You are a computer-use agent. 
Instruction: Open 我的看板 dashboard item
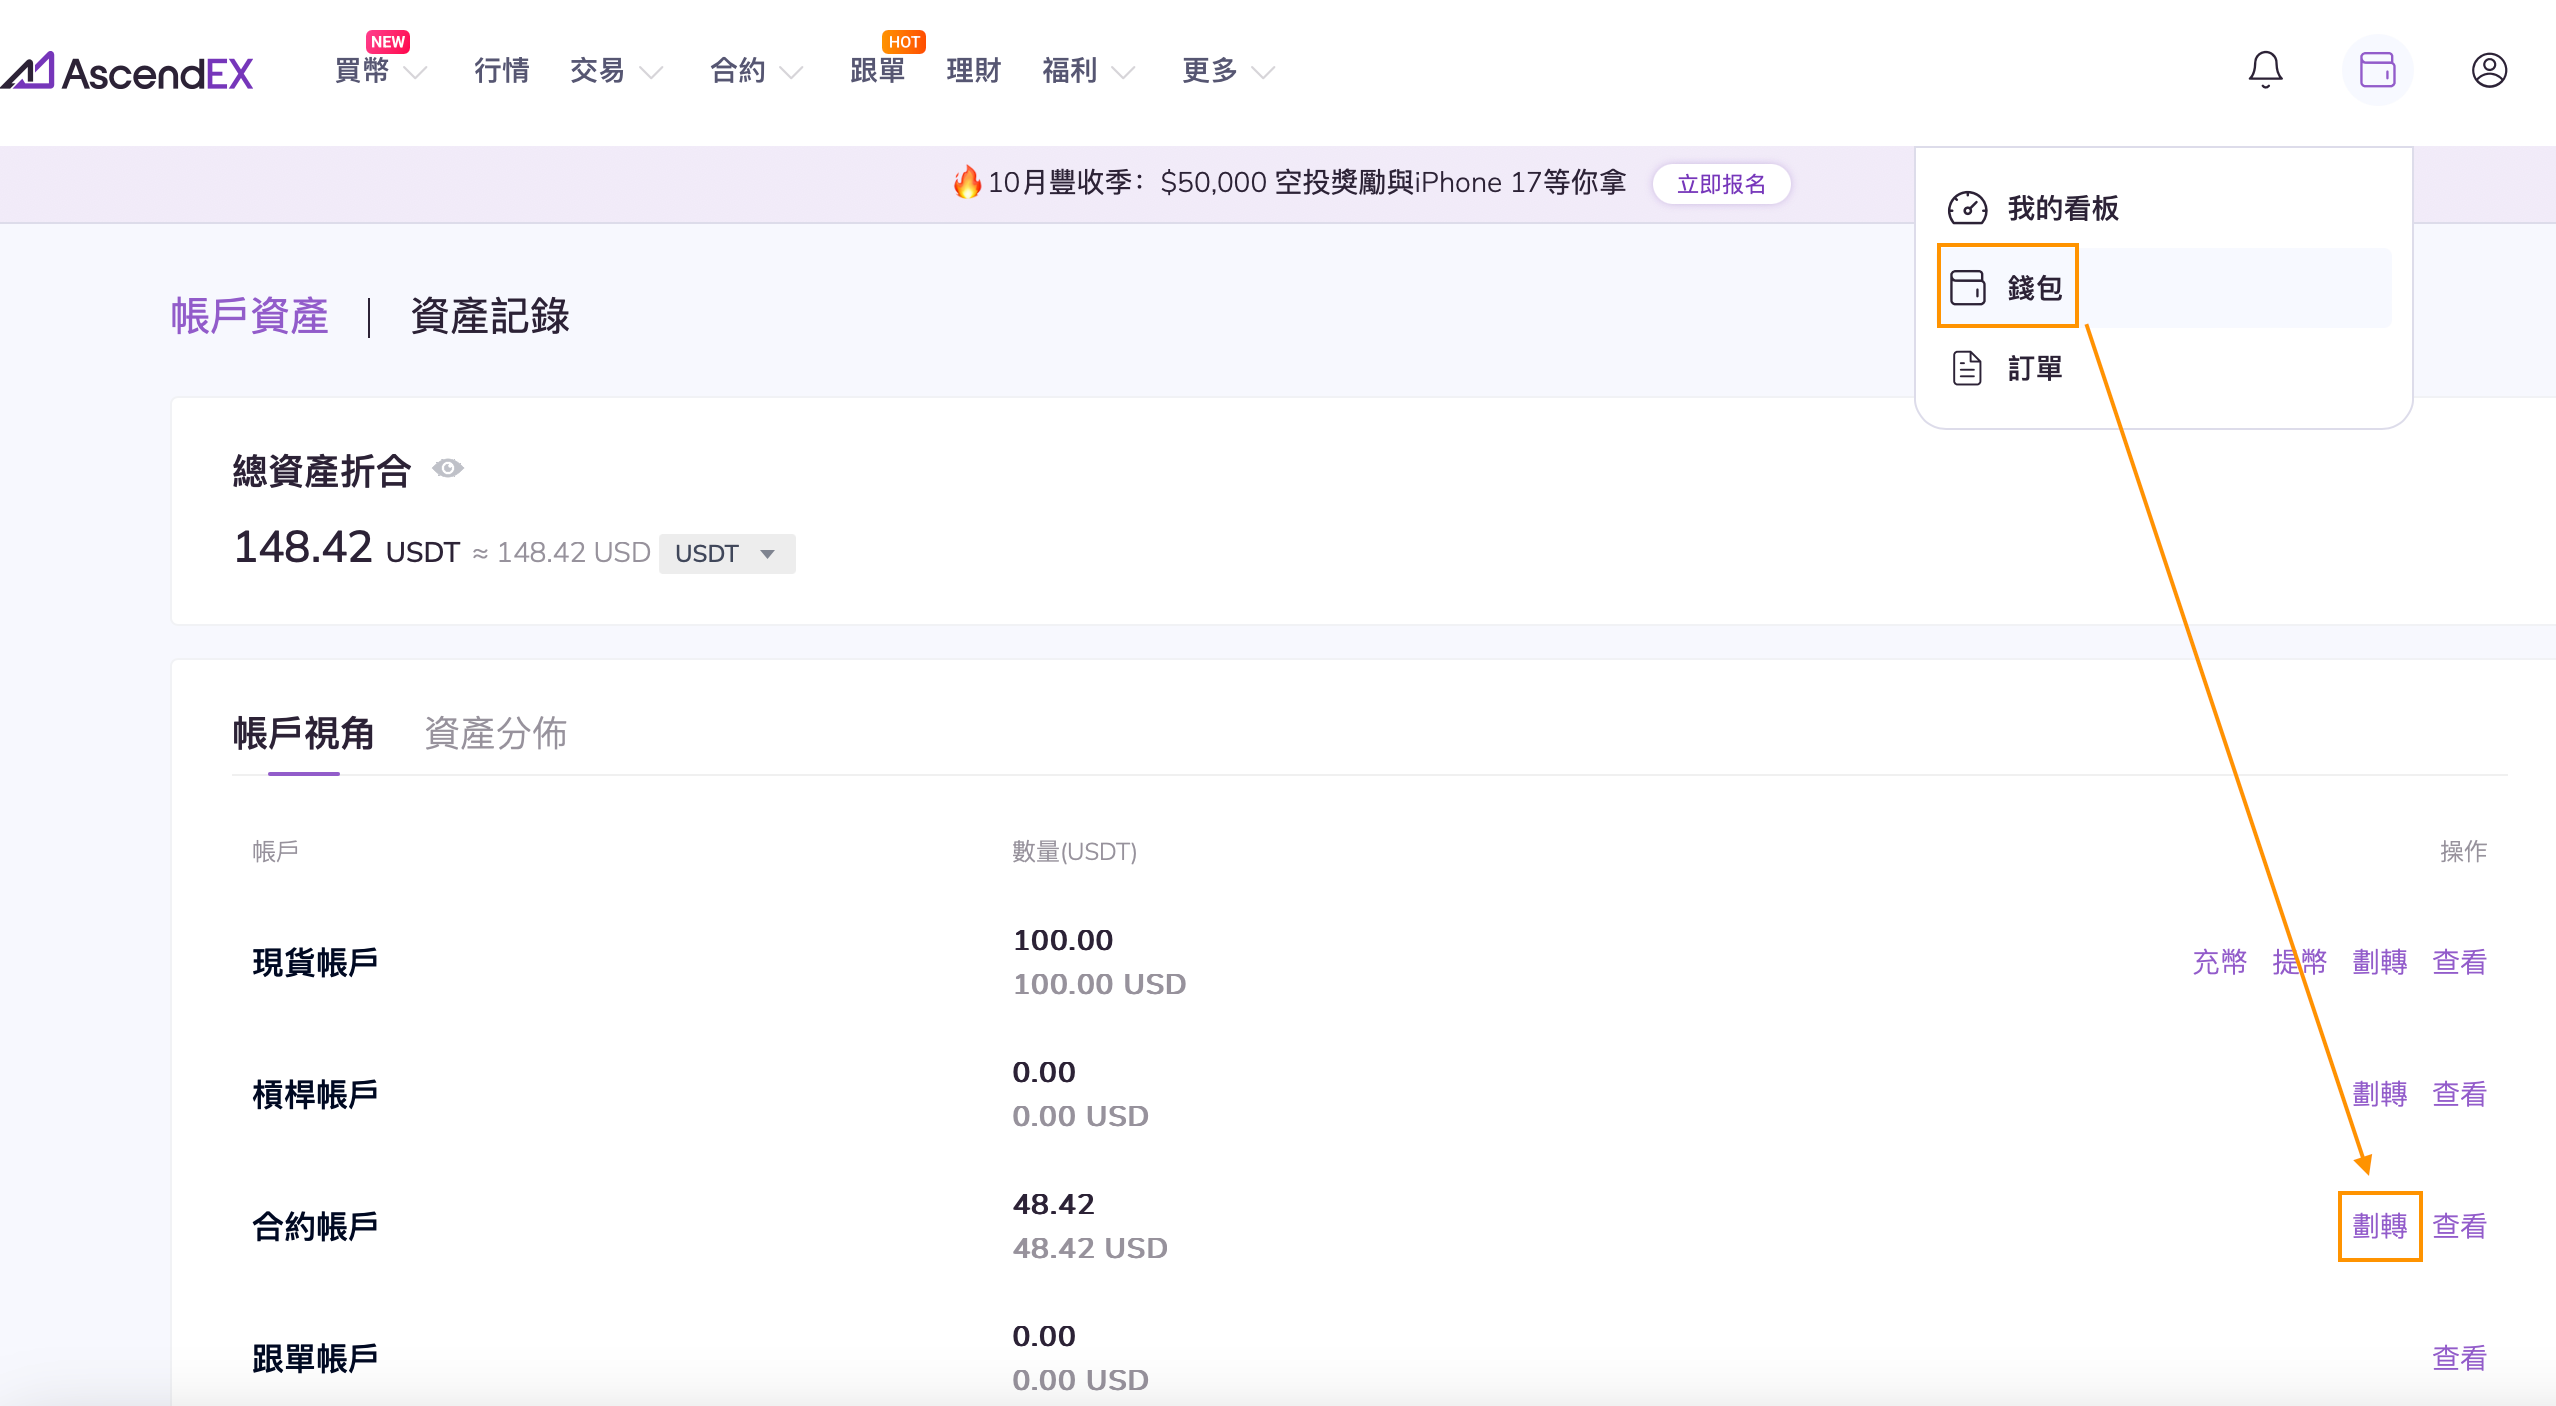2062,208
